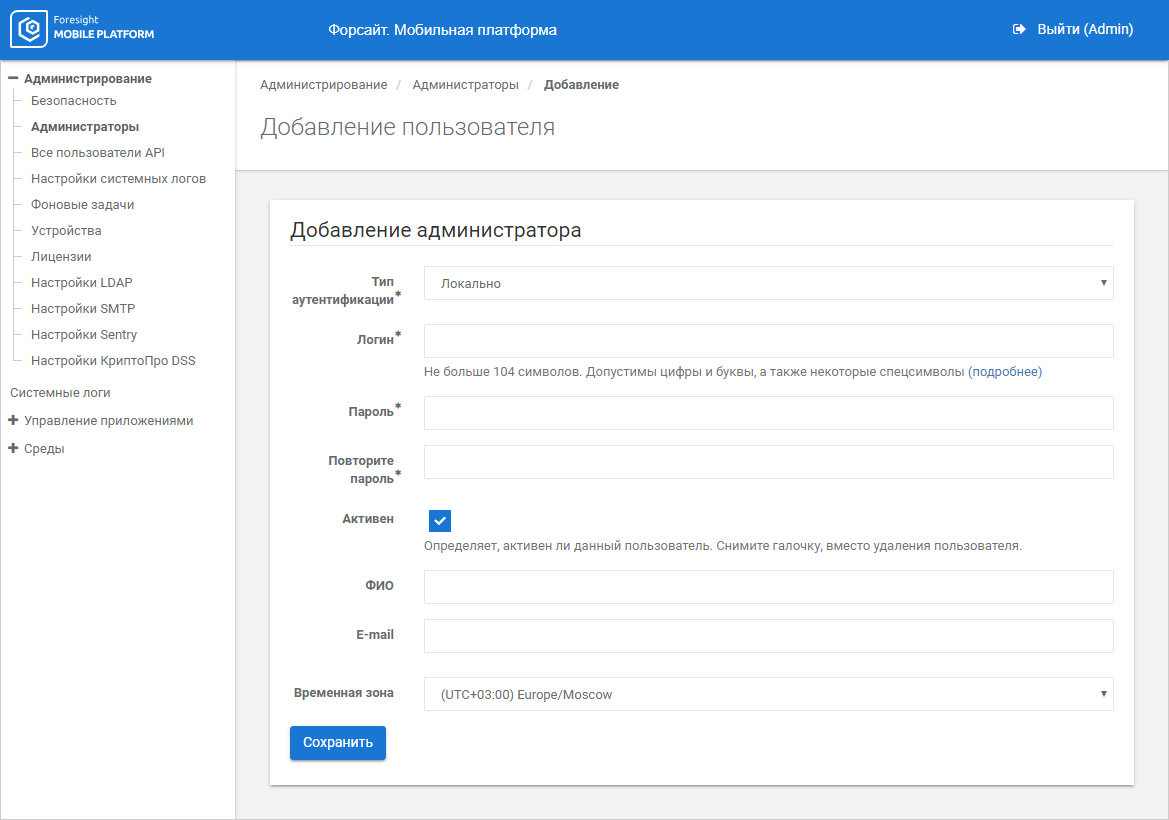Open Настройки SMTP in the sidebar
Image resolution: width=1169 pixels, height=820 pixels.
(x=83, y=309)
